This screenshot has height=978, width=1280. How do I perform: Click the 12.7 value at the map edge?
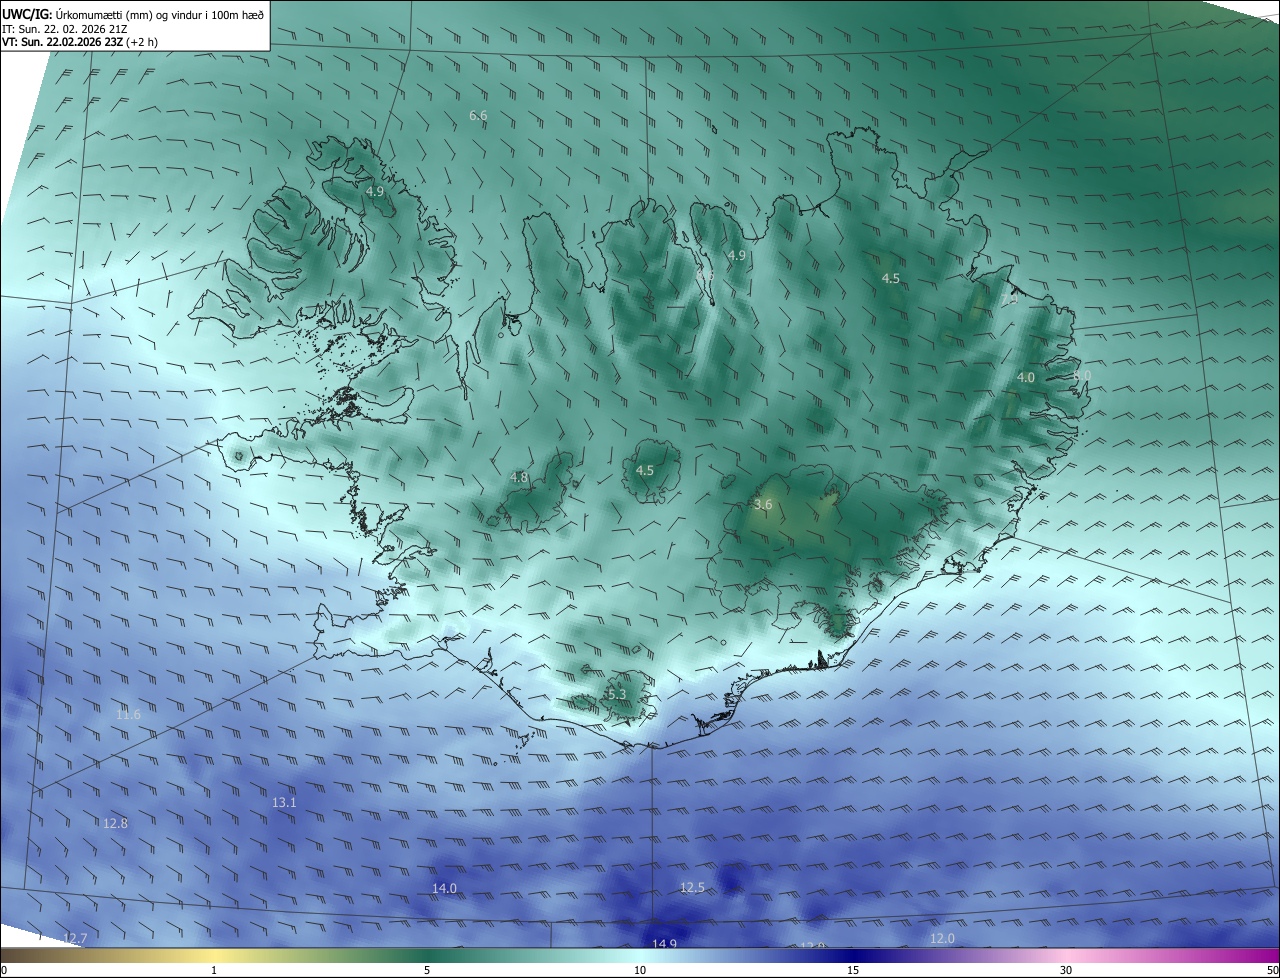tap(75, 938)
